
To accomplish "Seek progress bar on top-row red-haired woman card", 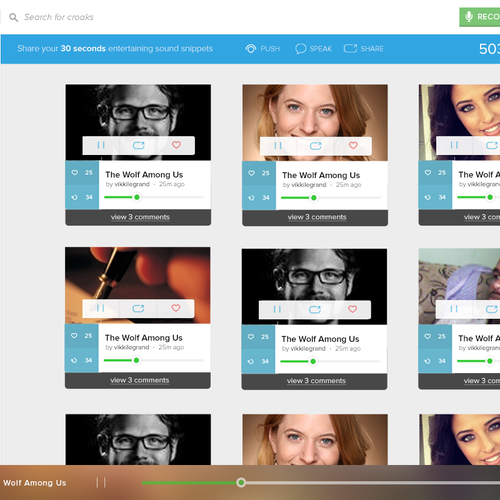I will point(331,198).
